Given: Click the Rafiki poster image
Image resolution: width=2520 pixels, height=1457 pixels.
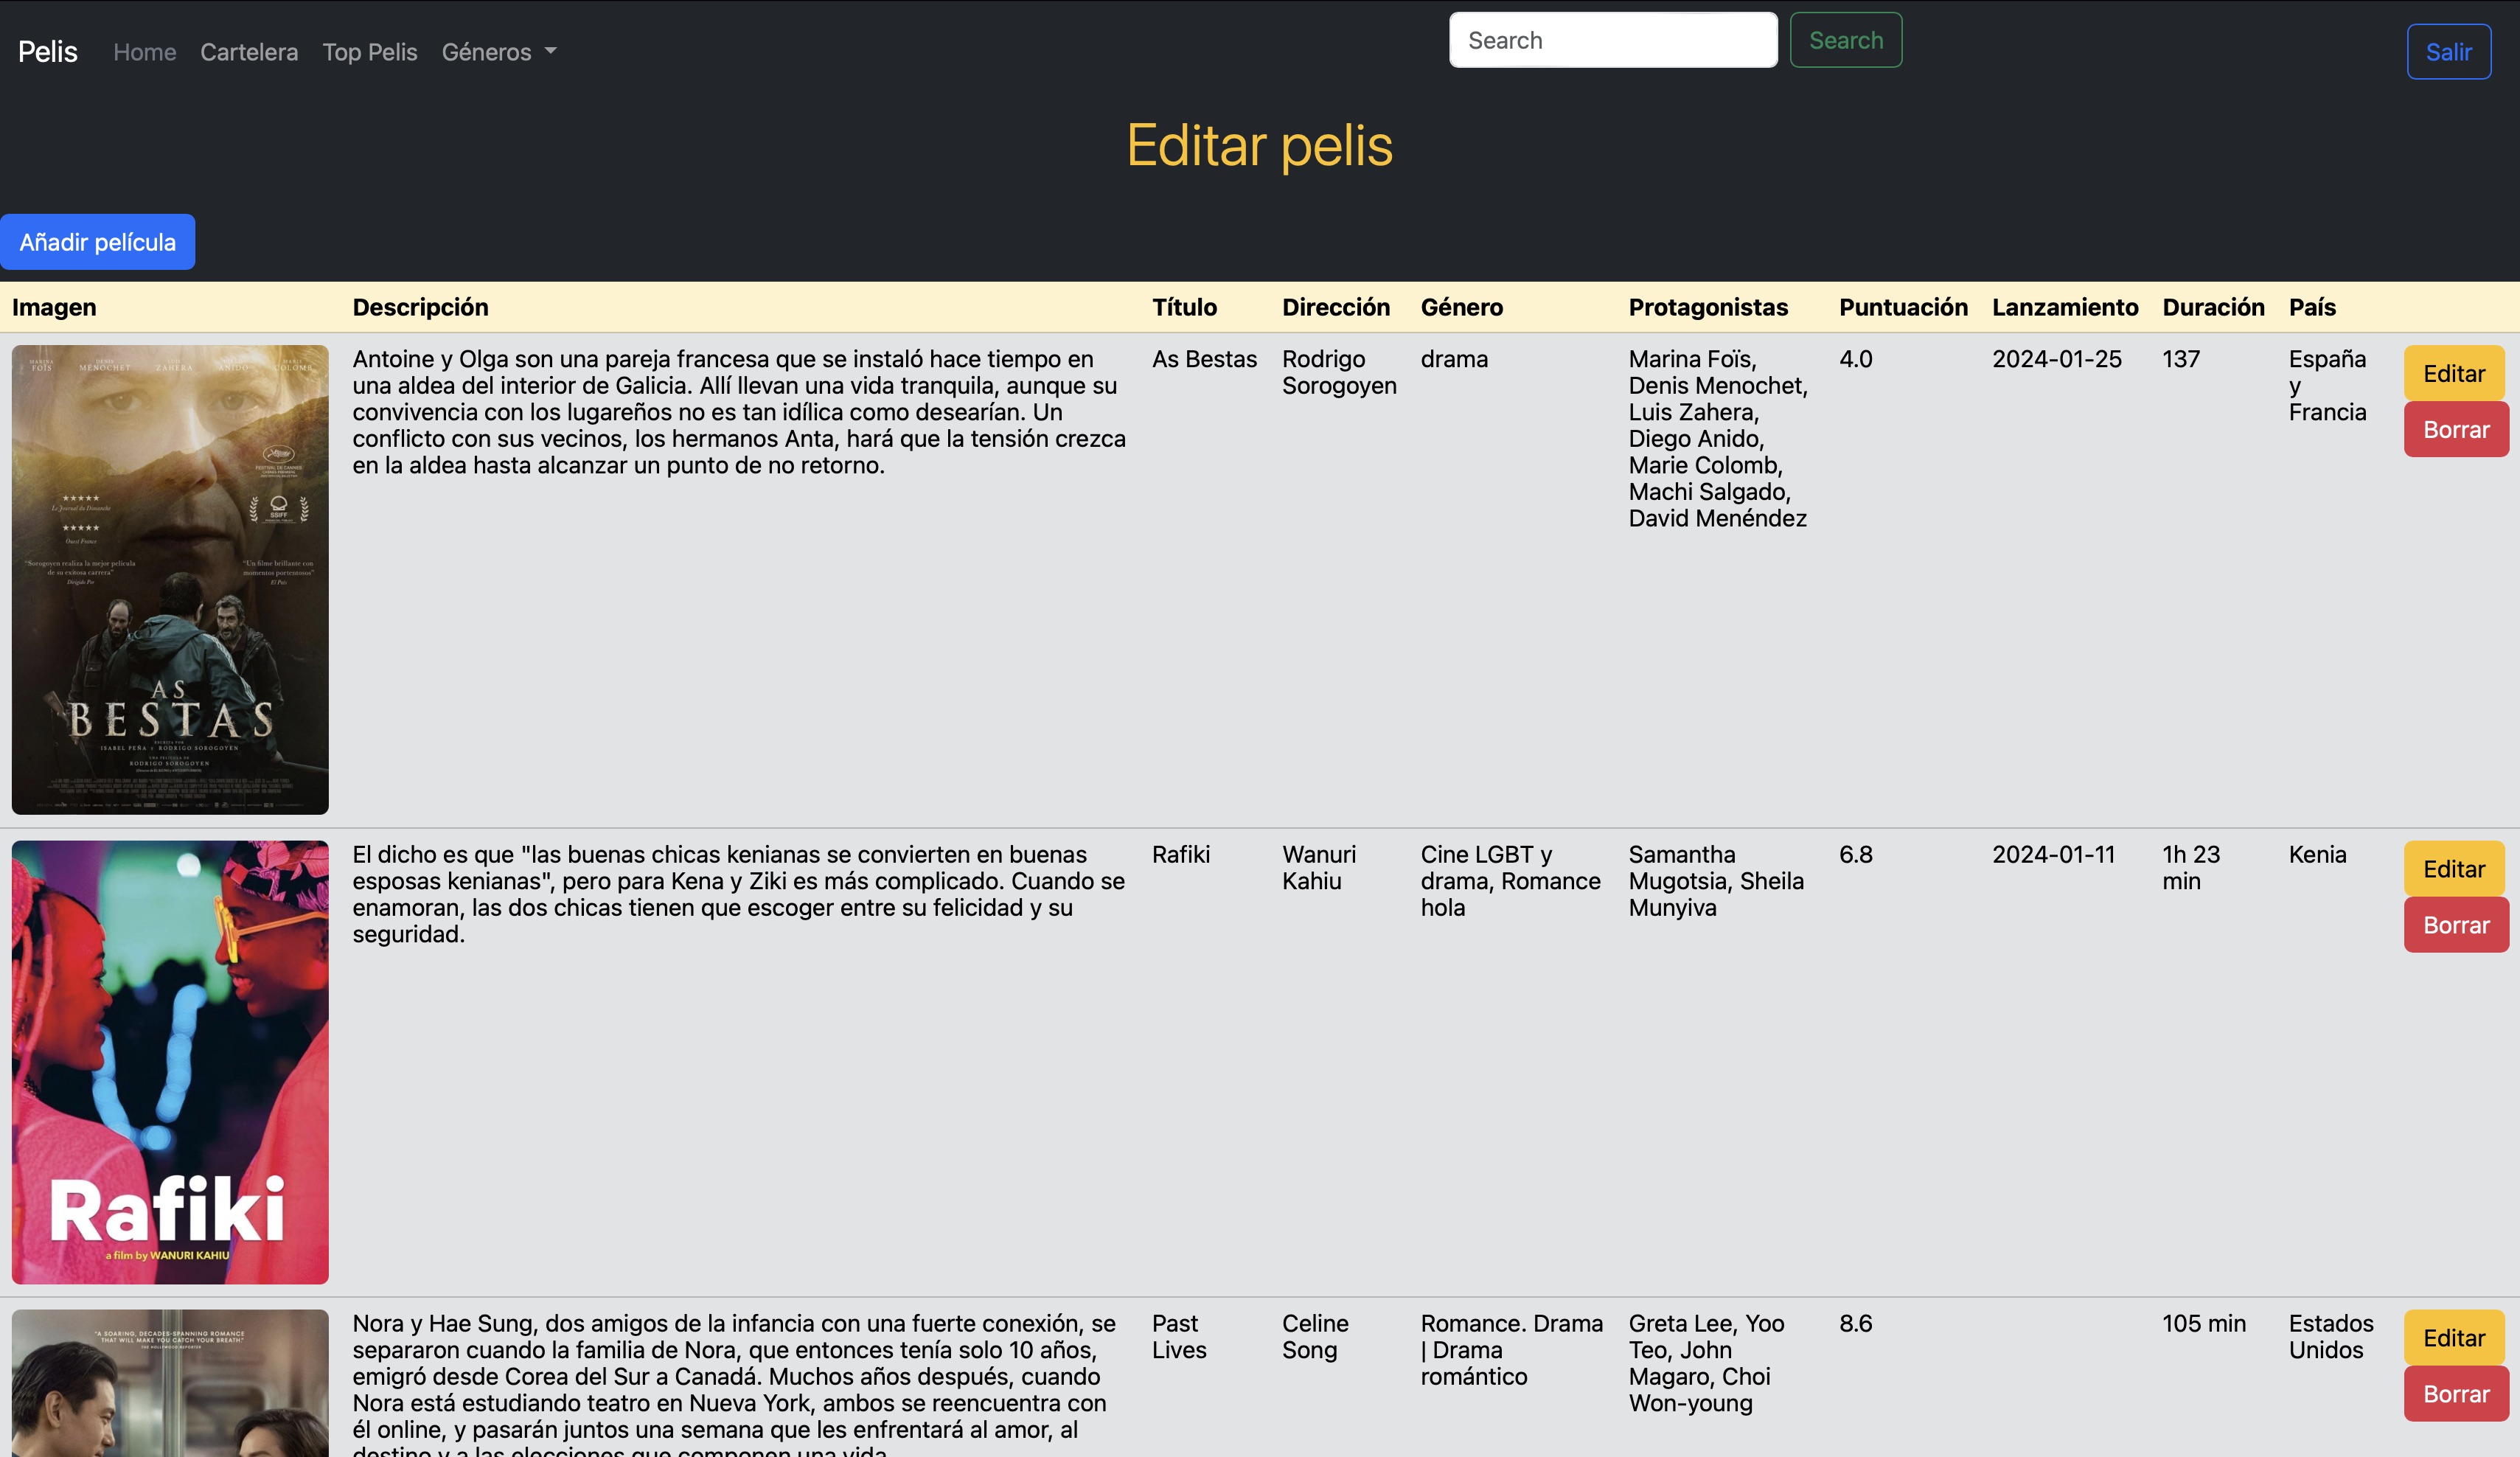Looking at the screenshot, I should (x=170, y=1061).
